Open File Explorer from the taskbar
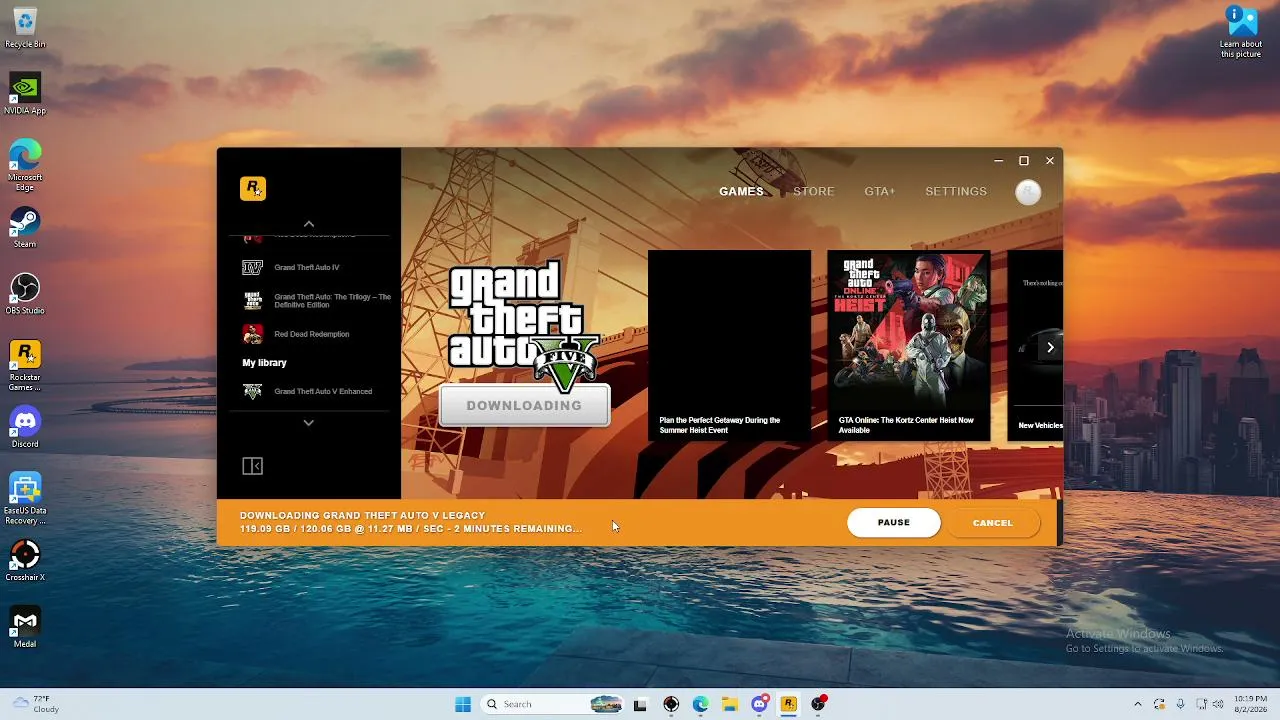The image size is (1280, 720). pos(730,704)
